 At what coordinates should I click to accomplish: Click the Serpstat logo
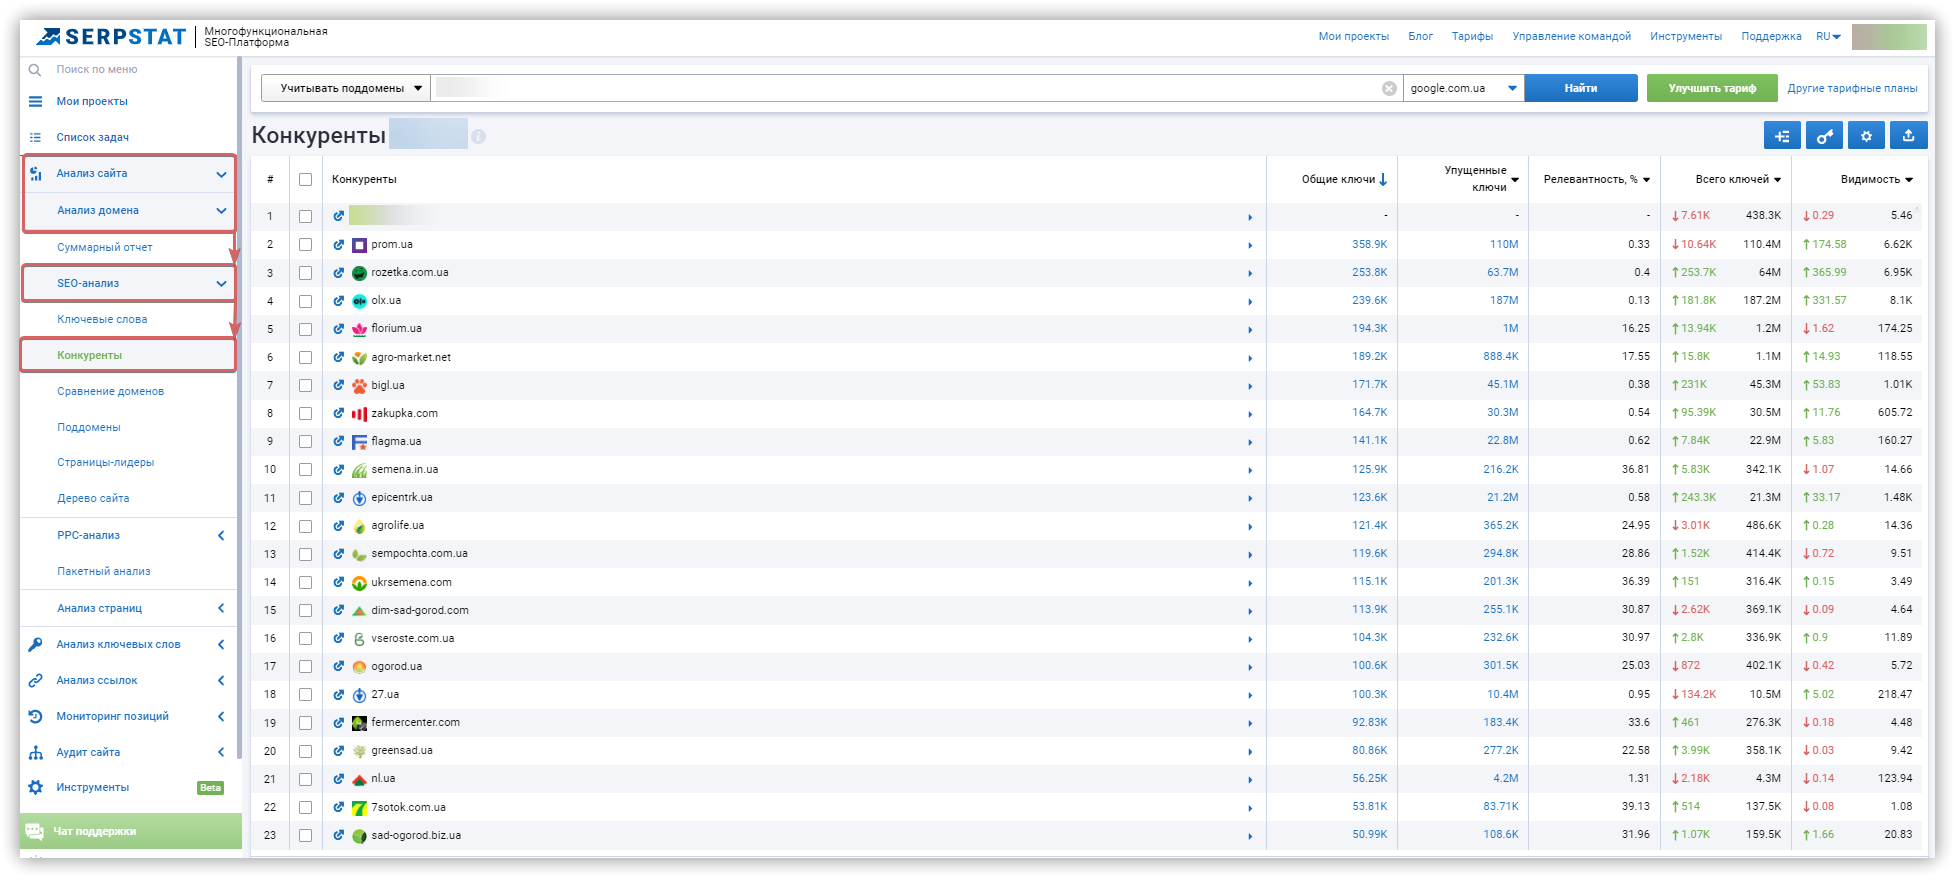point(111,37)
